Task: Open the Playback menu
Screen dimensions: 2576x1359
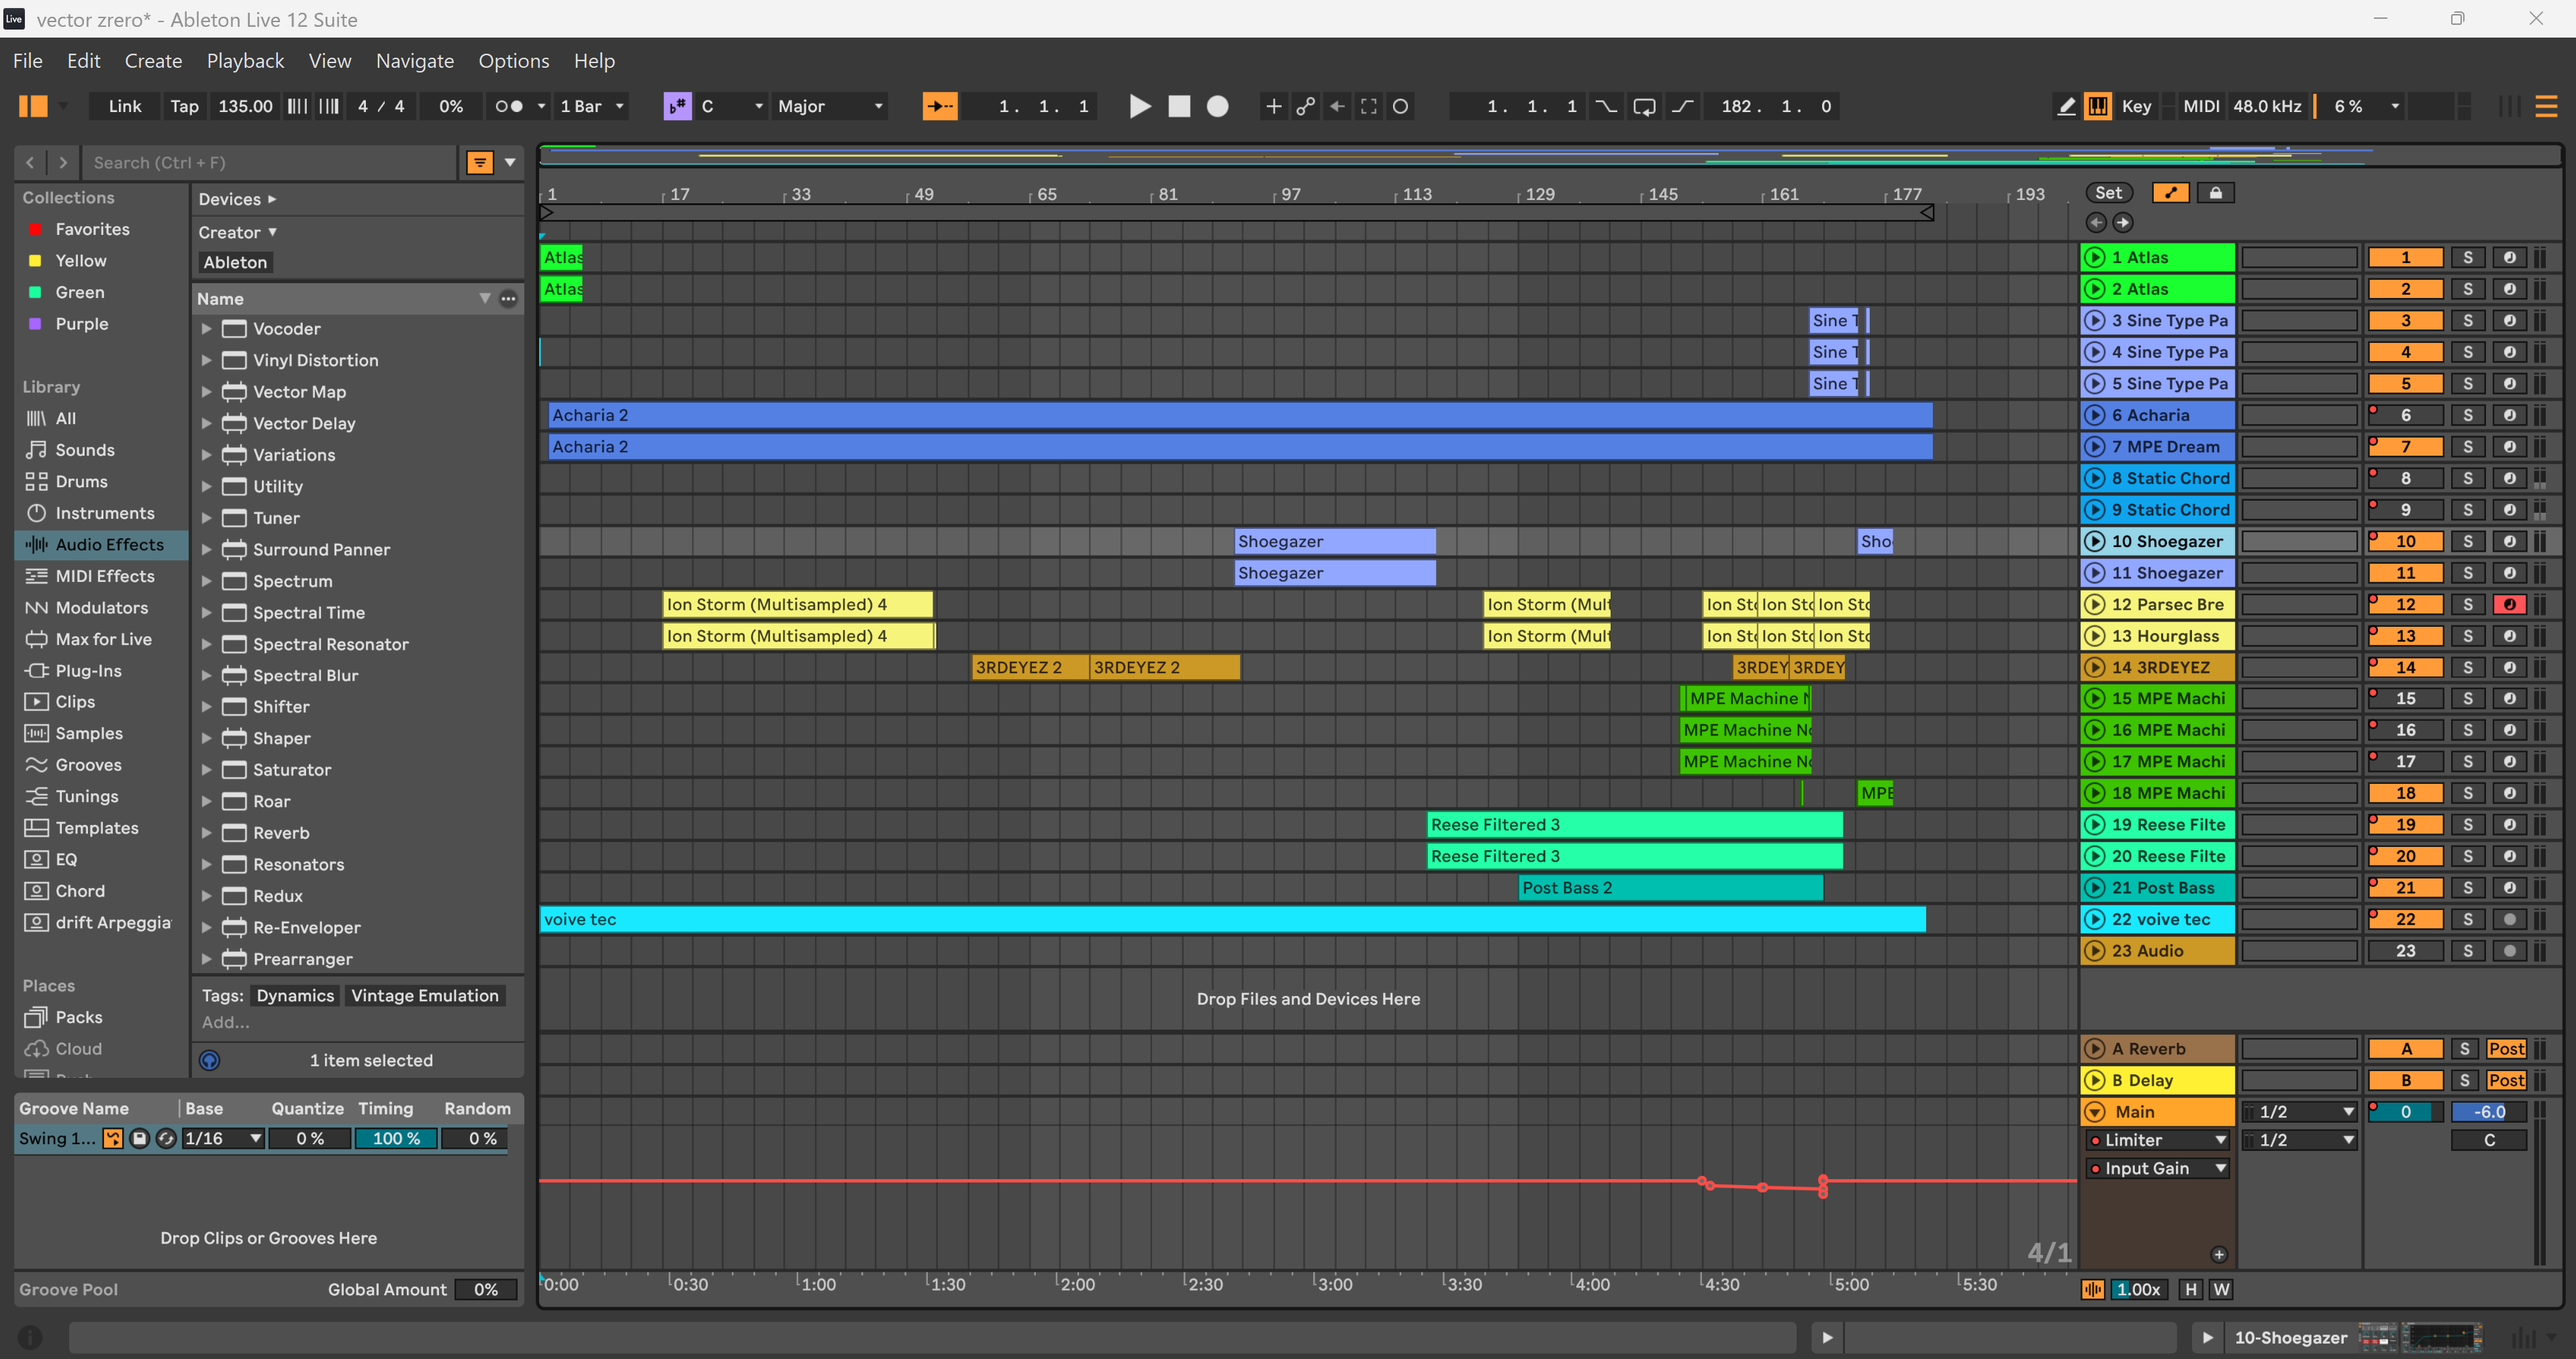Action: coord(245,61)
